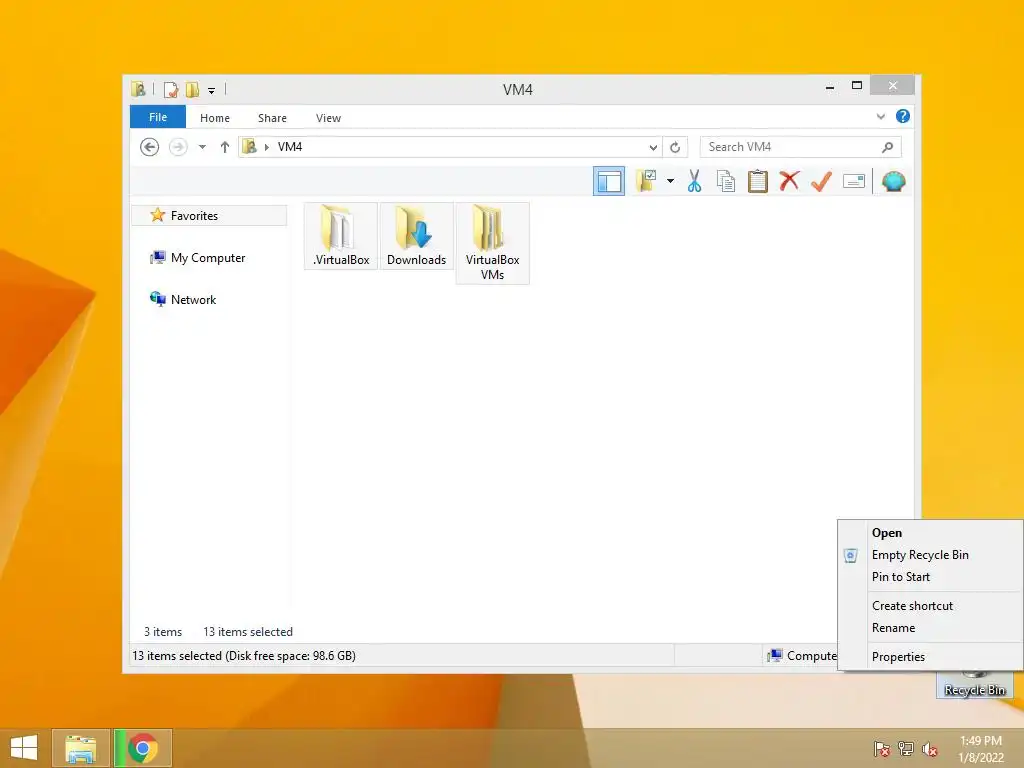
Task: Click Computer label in status bar
Action: tap(812, 656)
